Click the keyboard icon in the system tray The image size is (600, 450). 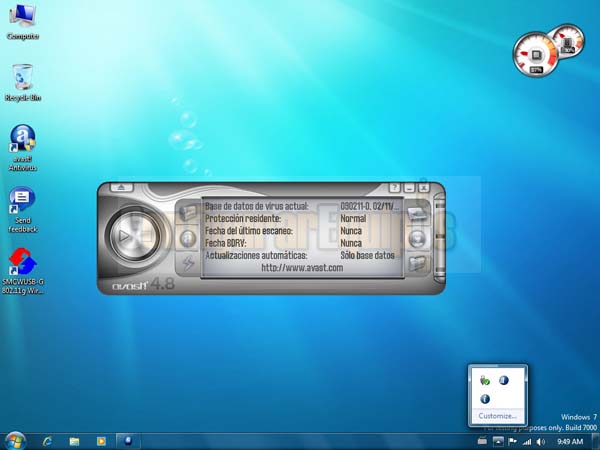tap(482, 442)
